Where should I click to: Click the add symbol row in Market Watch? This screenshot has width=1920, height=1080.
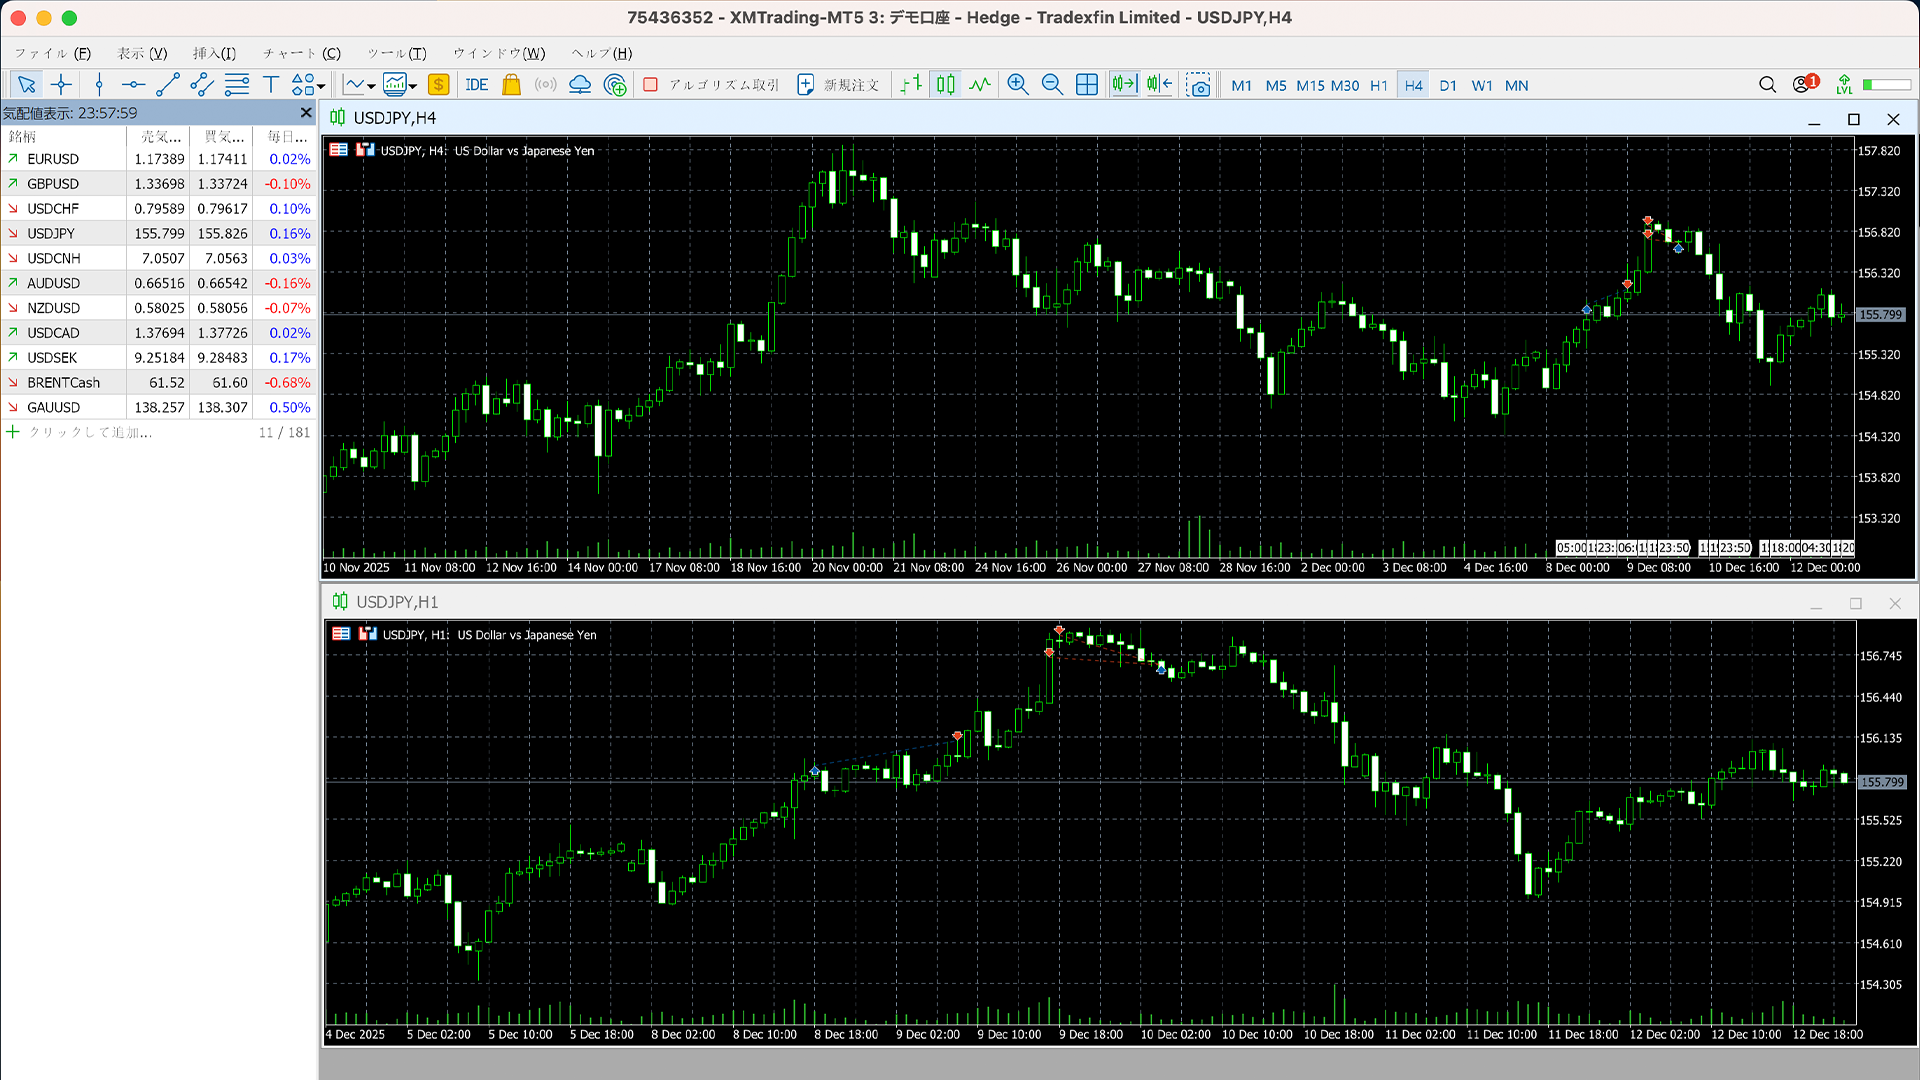(90, 432)
